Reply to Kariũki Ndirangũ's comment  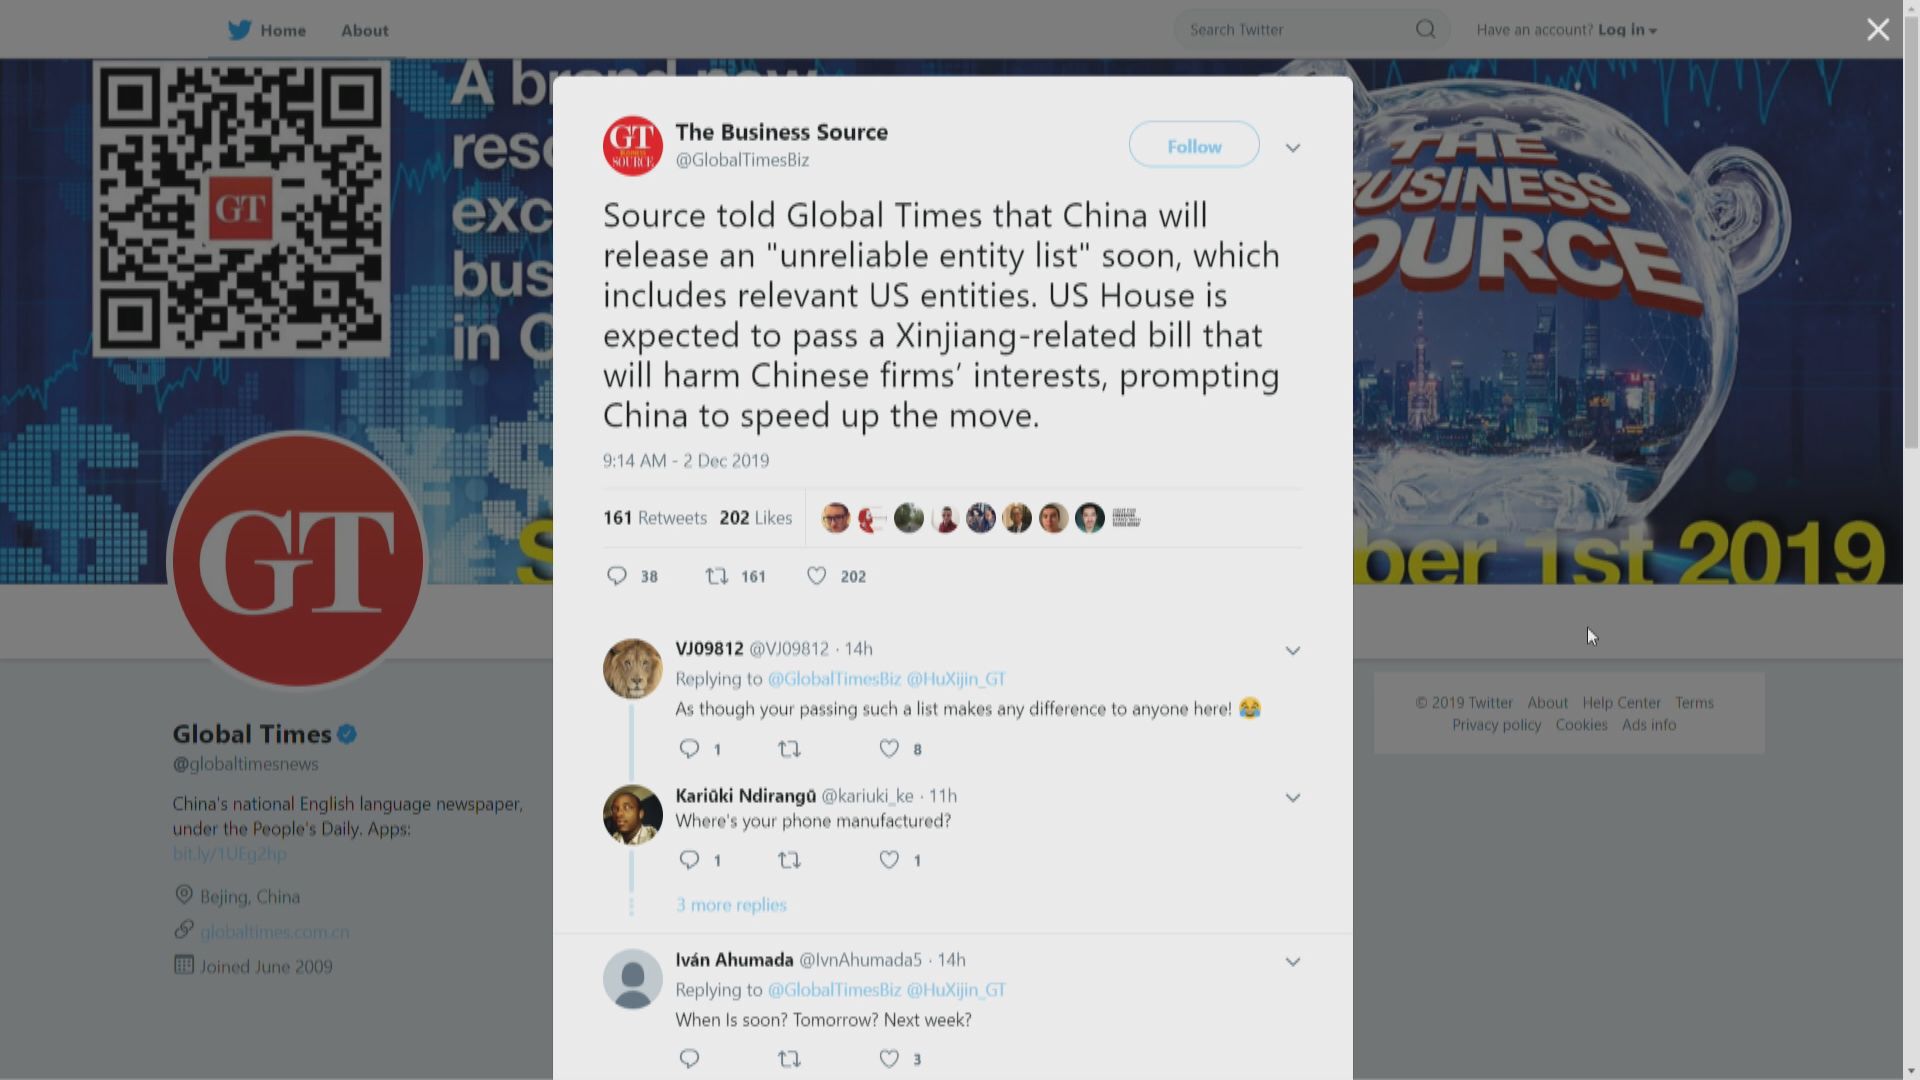click(x=689, y=859)
